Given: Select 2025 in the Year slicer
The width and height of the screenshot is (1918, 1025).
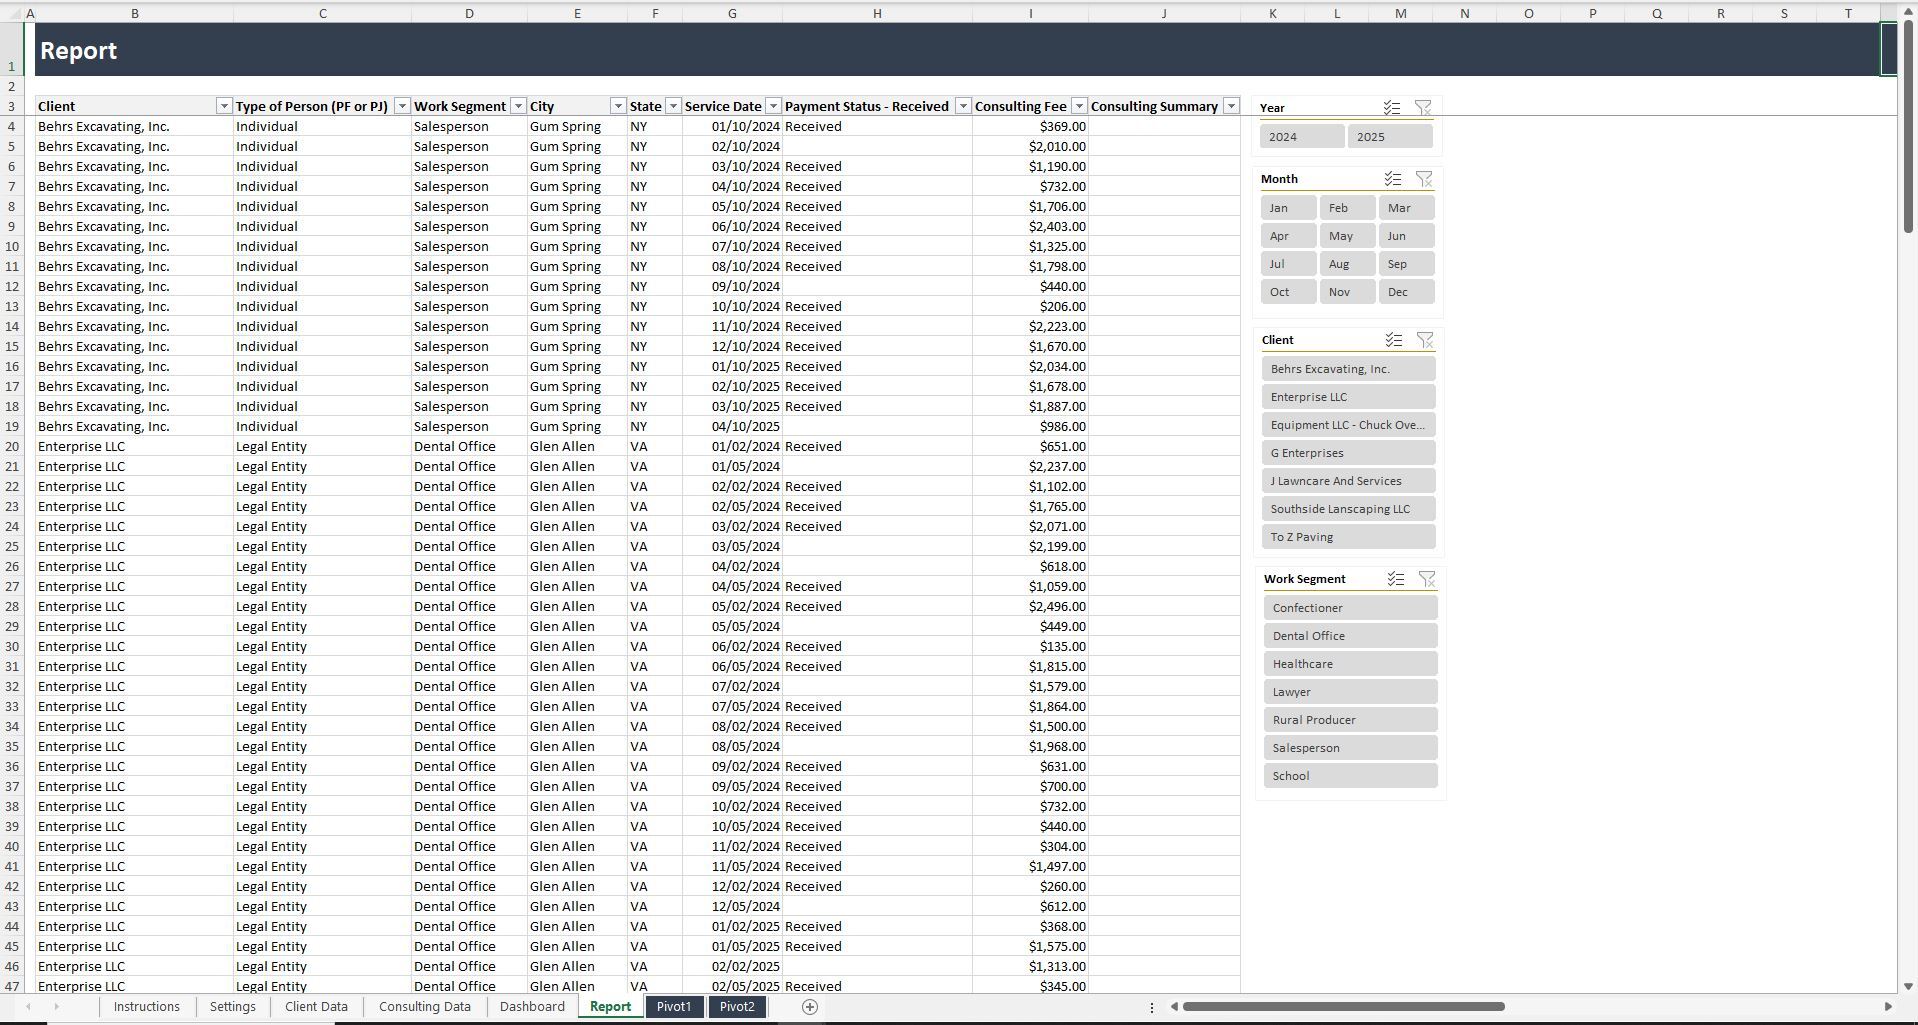Looking at the screenshot, I should point(1390,135).
